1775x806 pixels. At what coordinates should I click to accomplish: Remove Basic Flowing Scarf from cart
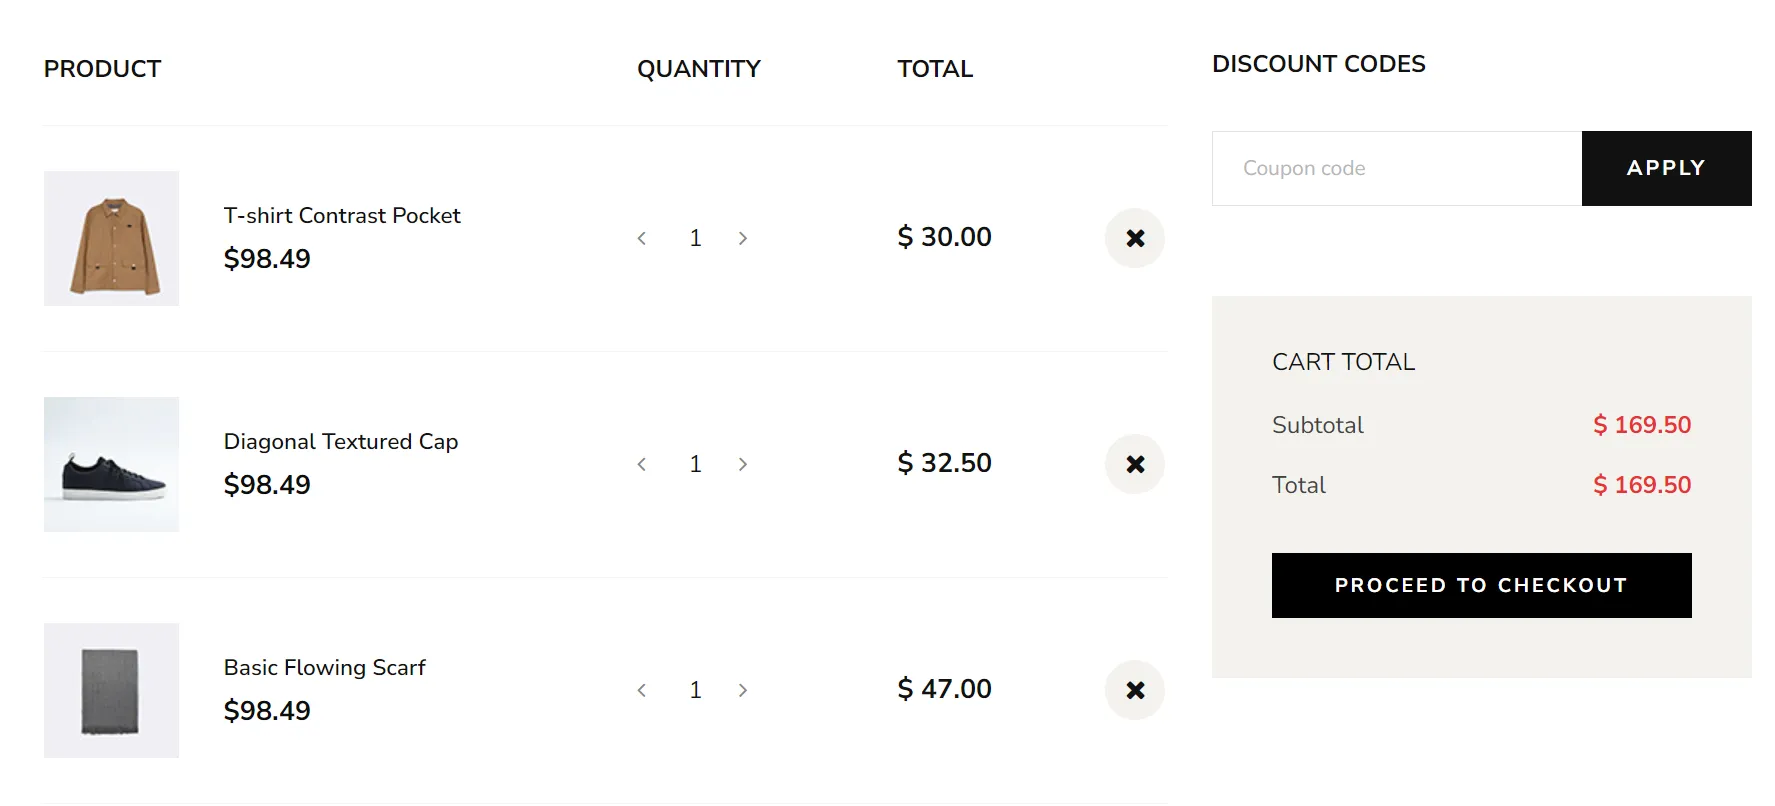(1134, 690)
